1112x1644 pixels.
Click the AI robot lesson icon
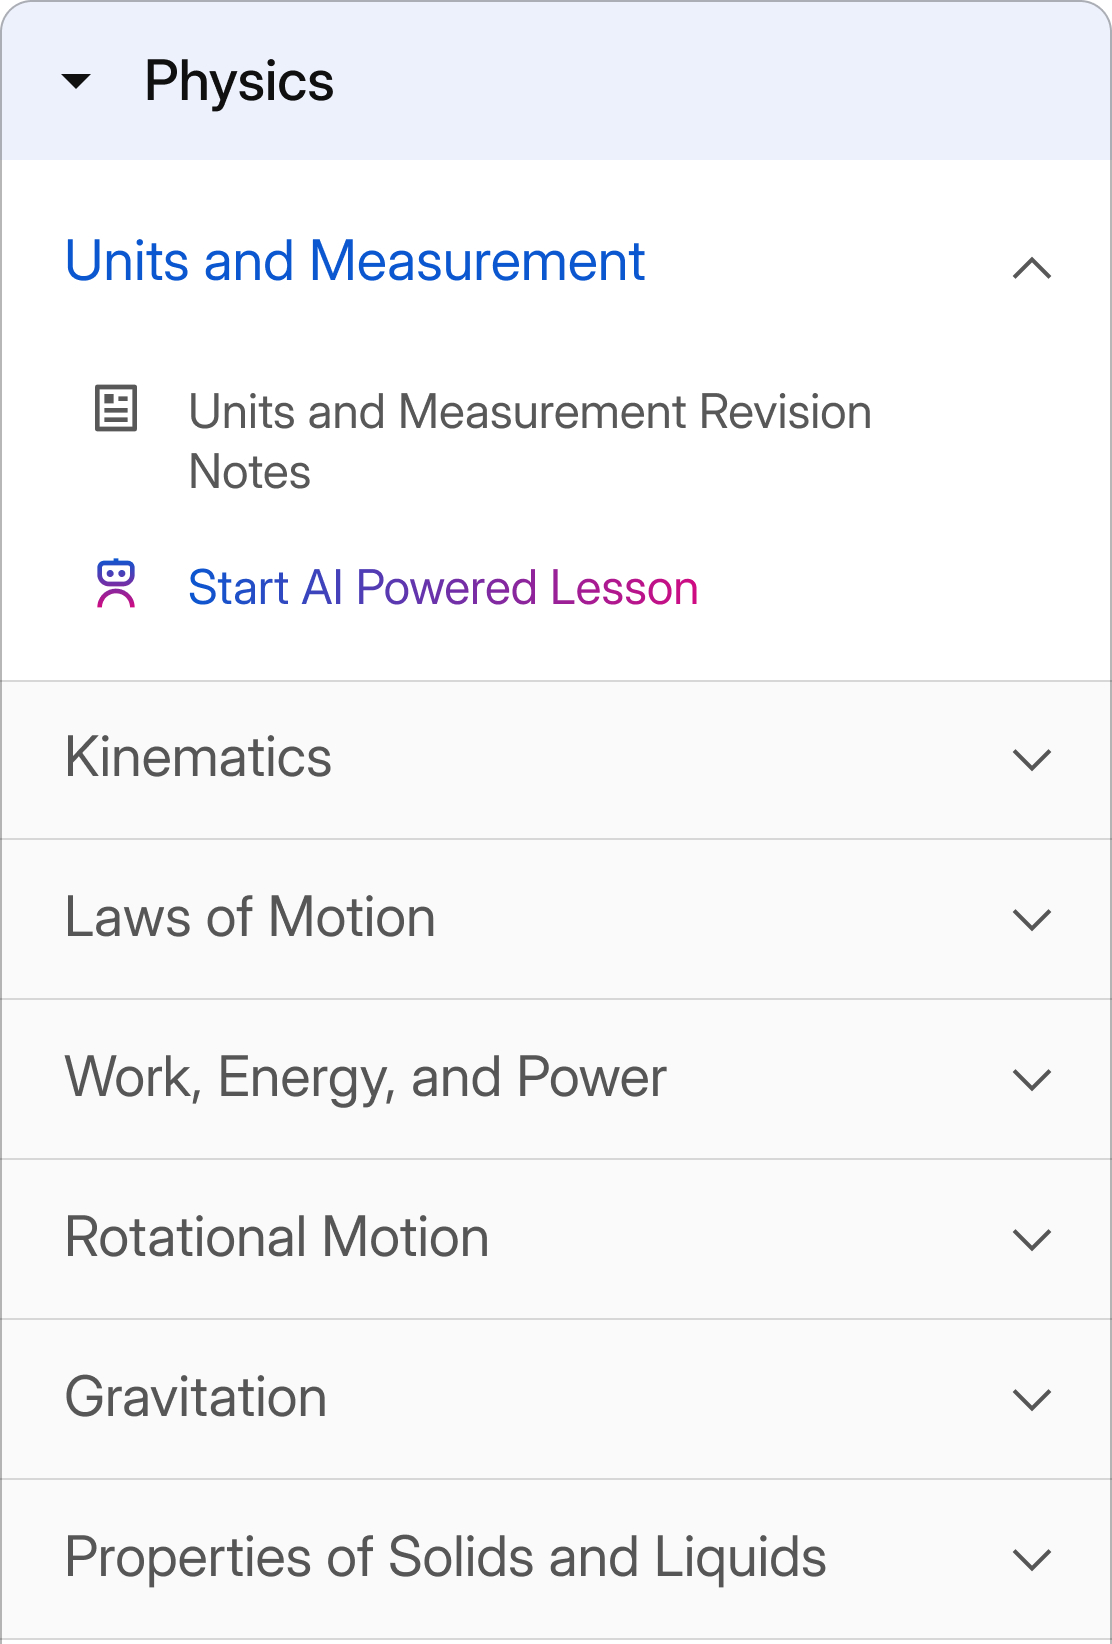click(116, 584)
